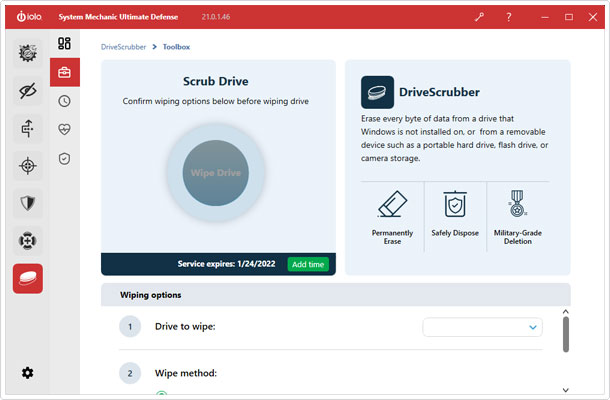Click the iolo logo in title bar
Viewport: 610px width, 400px height.
coord(29,17)
